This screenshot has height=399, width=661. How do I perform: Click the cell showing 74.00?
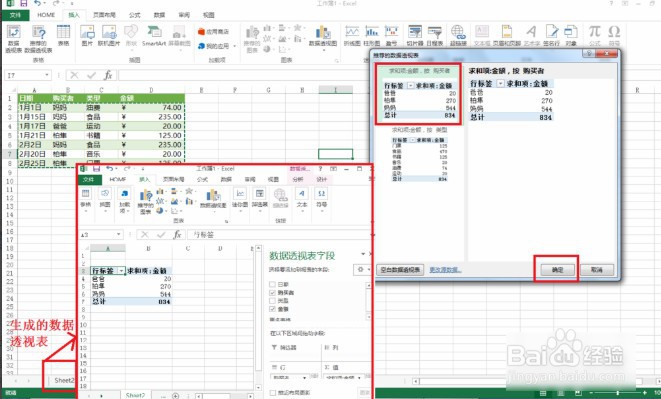click(x=151, y=108)
